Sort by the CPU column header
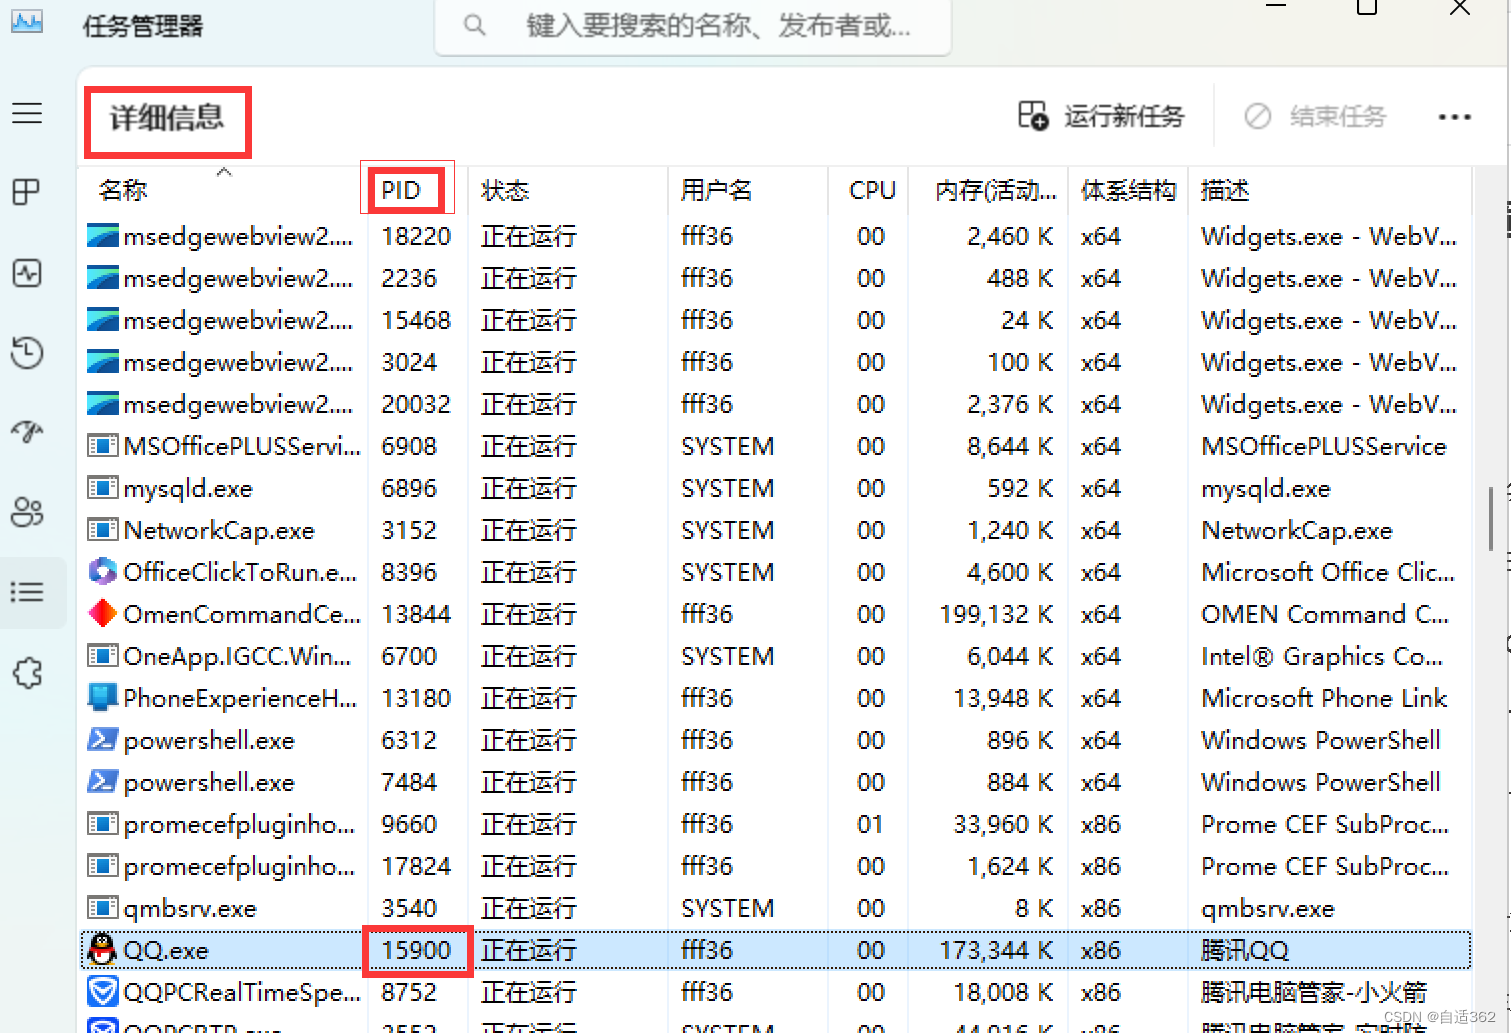Screen dimensions: 1511x1033 coord(872,190)
